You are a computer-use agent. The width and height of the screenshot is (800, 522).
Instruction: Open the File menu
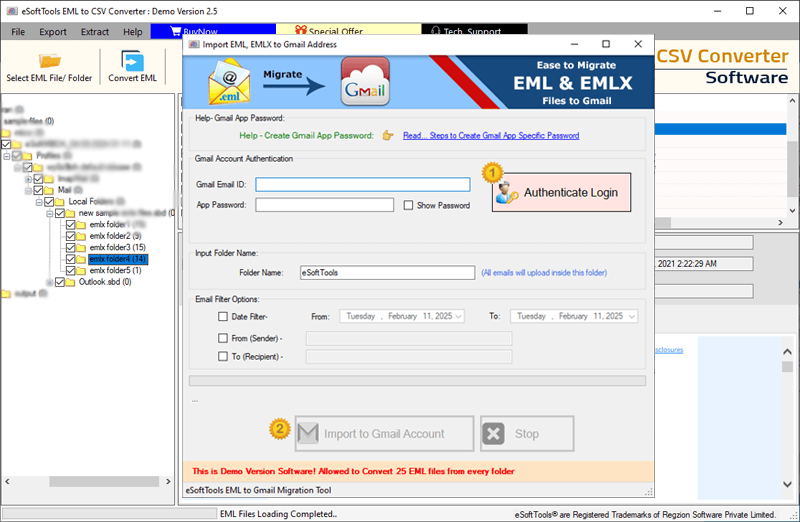coord(18,32)
